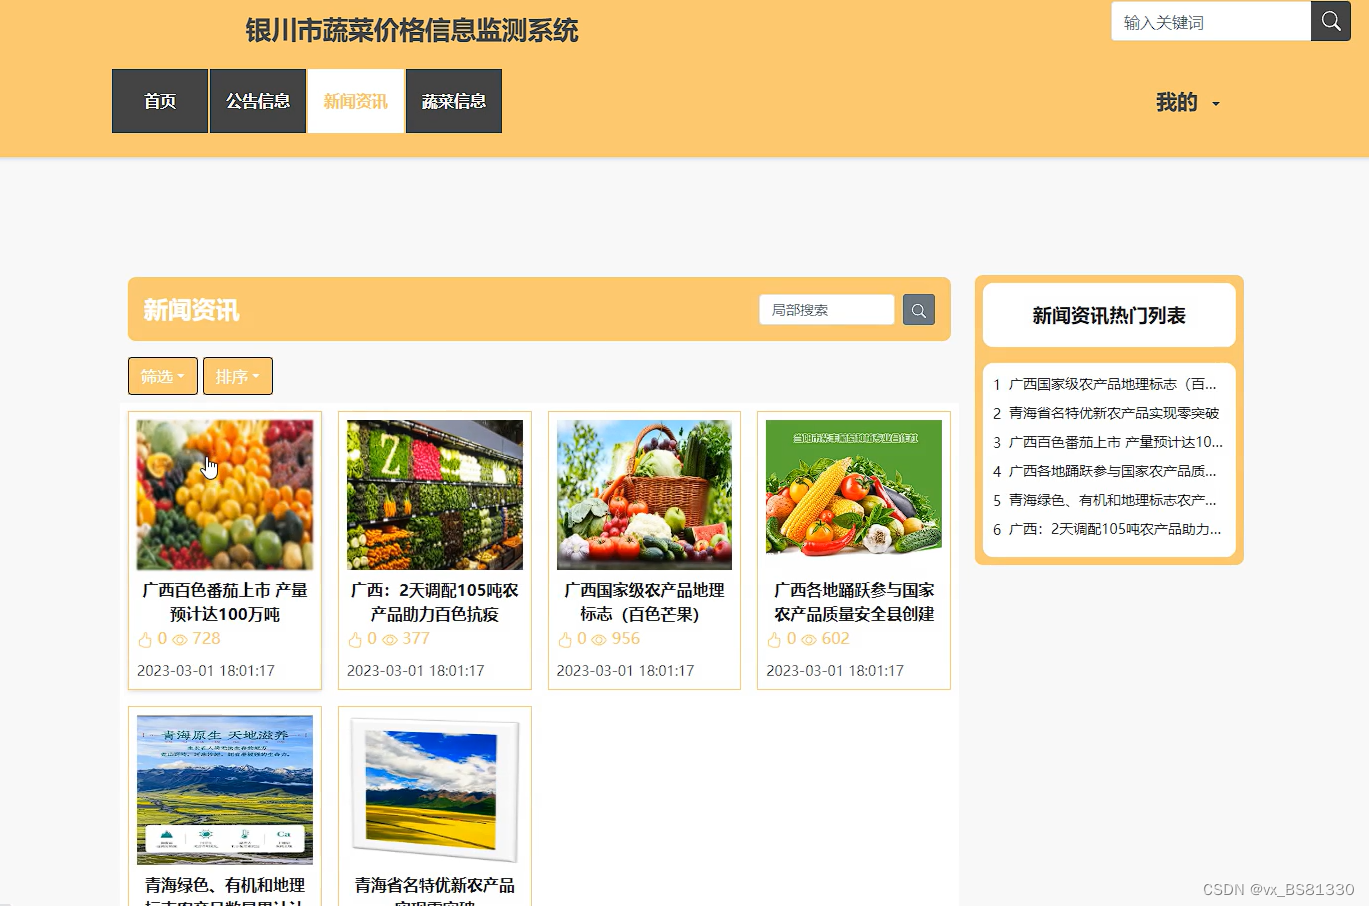The image size is (1369, 906).
Task: Click view count 728
Action: [206, 639]
